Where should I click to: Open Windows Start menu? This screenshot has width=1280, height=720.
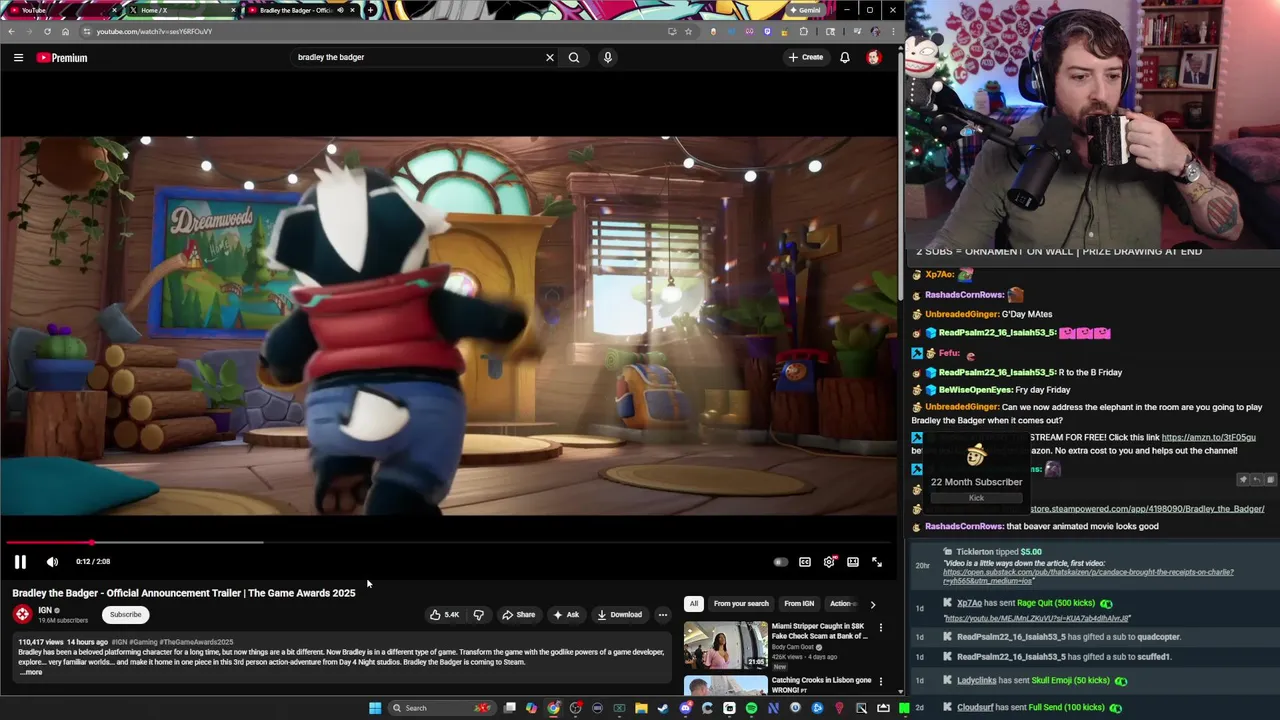pyautogui.click(x=375, y=708)
